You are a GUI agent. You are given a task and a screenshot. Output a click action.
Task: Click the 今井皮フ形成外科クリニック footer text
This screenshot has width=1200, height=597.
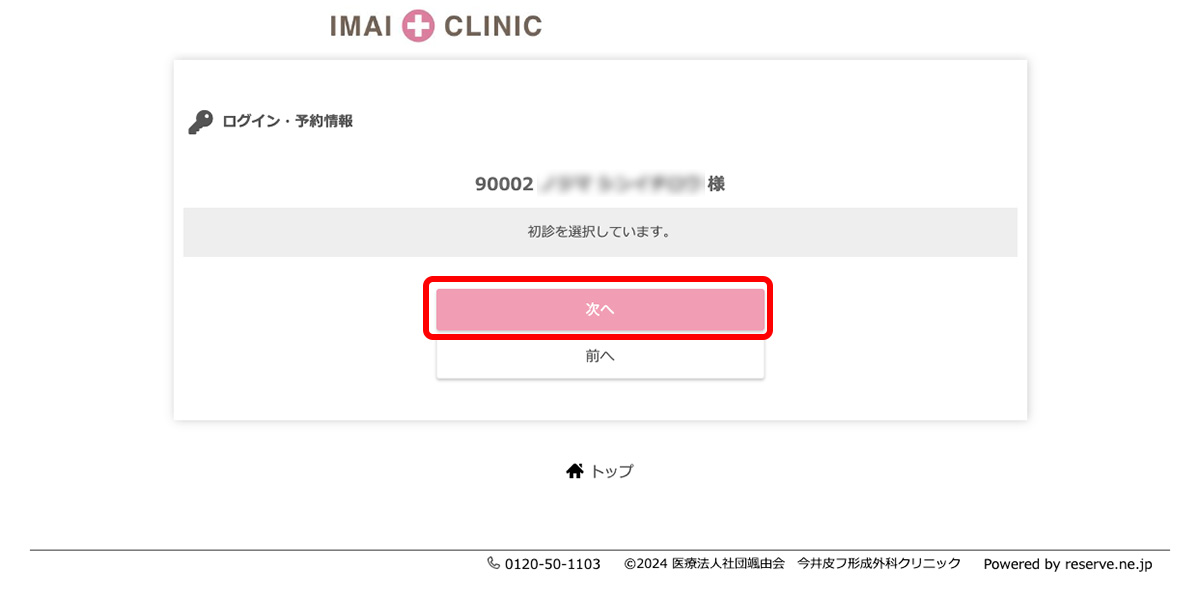pyautogui.click(x=879, y=564)
